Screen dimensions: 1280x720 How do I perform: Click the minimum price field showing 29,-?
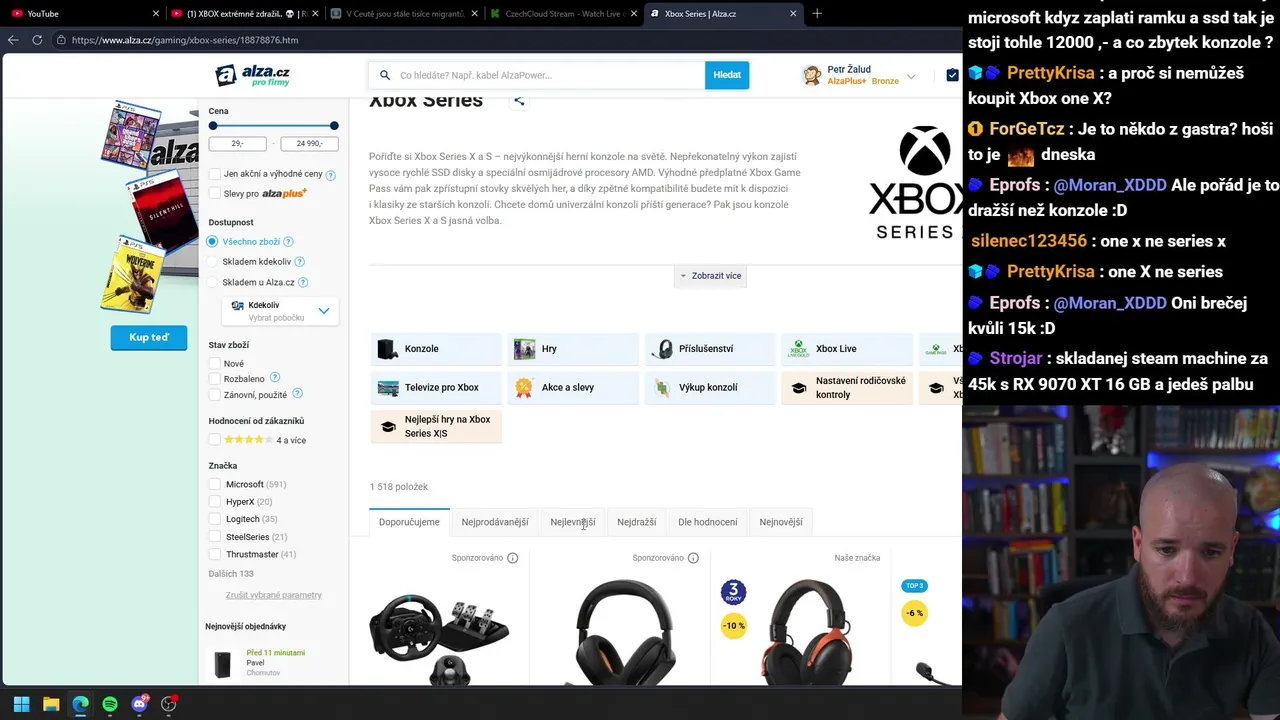tap(238, 144)
